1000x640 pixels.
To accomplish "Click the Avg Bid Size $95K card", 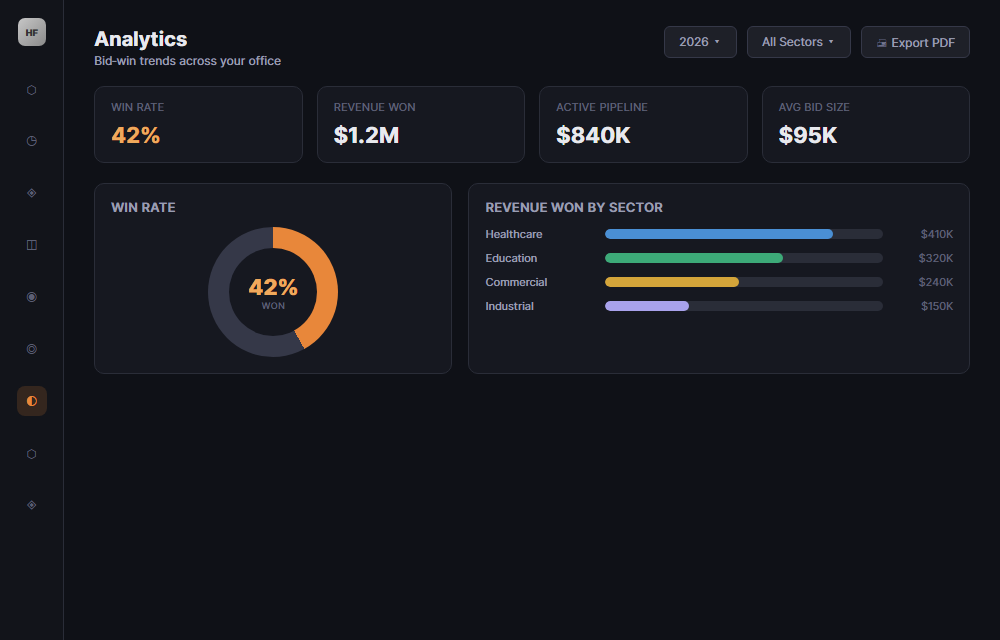I will pyautogui.click(x=866, y=124).
